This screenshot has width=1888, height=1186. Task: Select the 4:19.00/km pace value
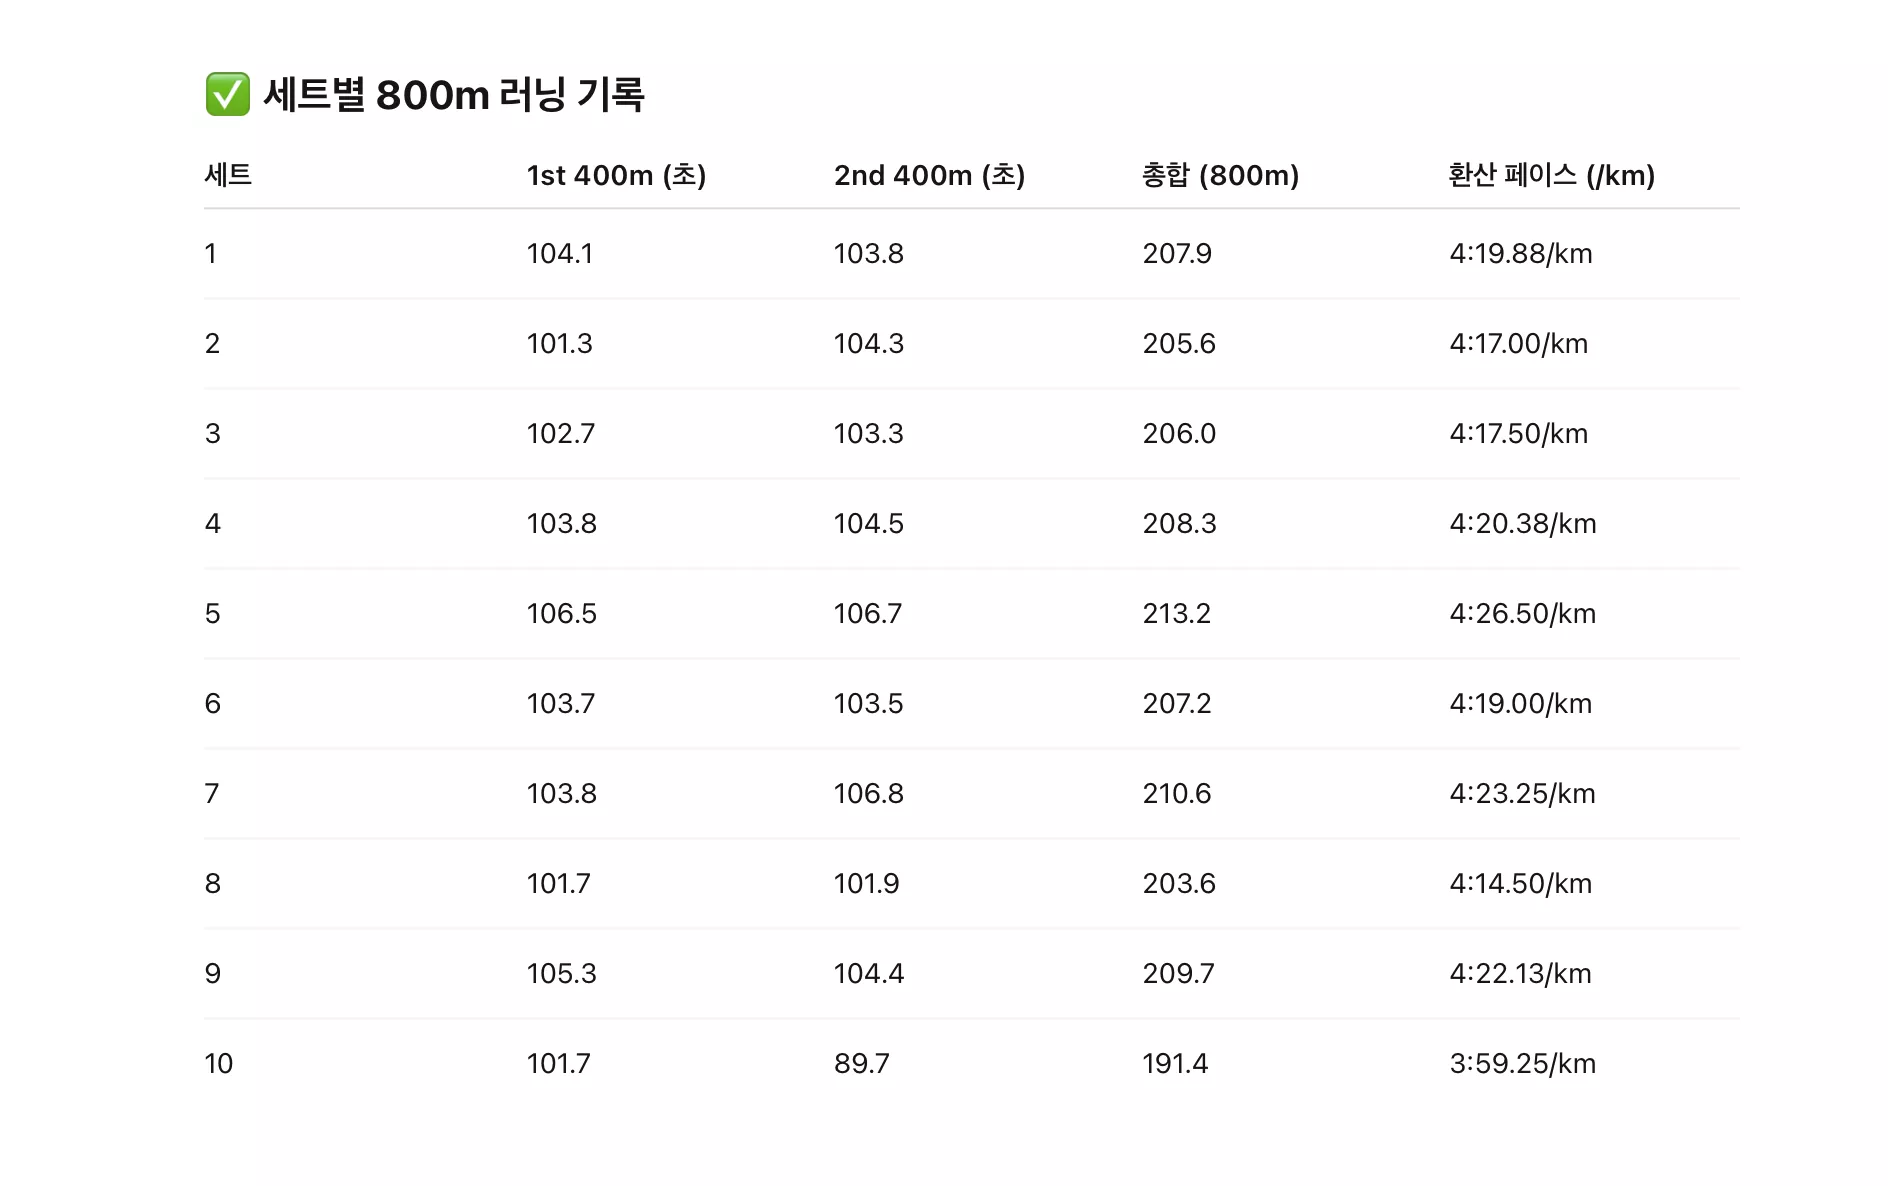tap(1520, 704)
